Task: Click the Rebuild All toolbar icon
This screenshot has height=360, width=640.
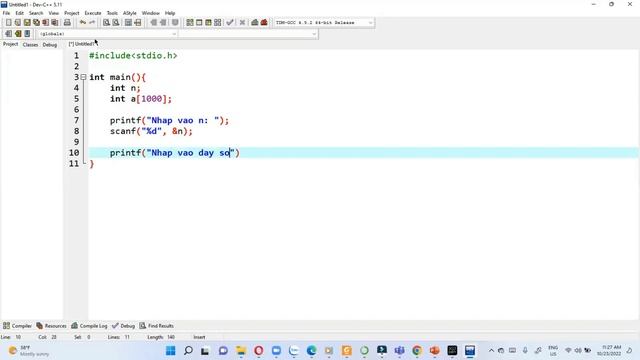Action: coord(218,22)
